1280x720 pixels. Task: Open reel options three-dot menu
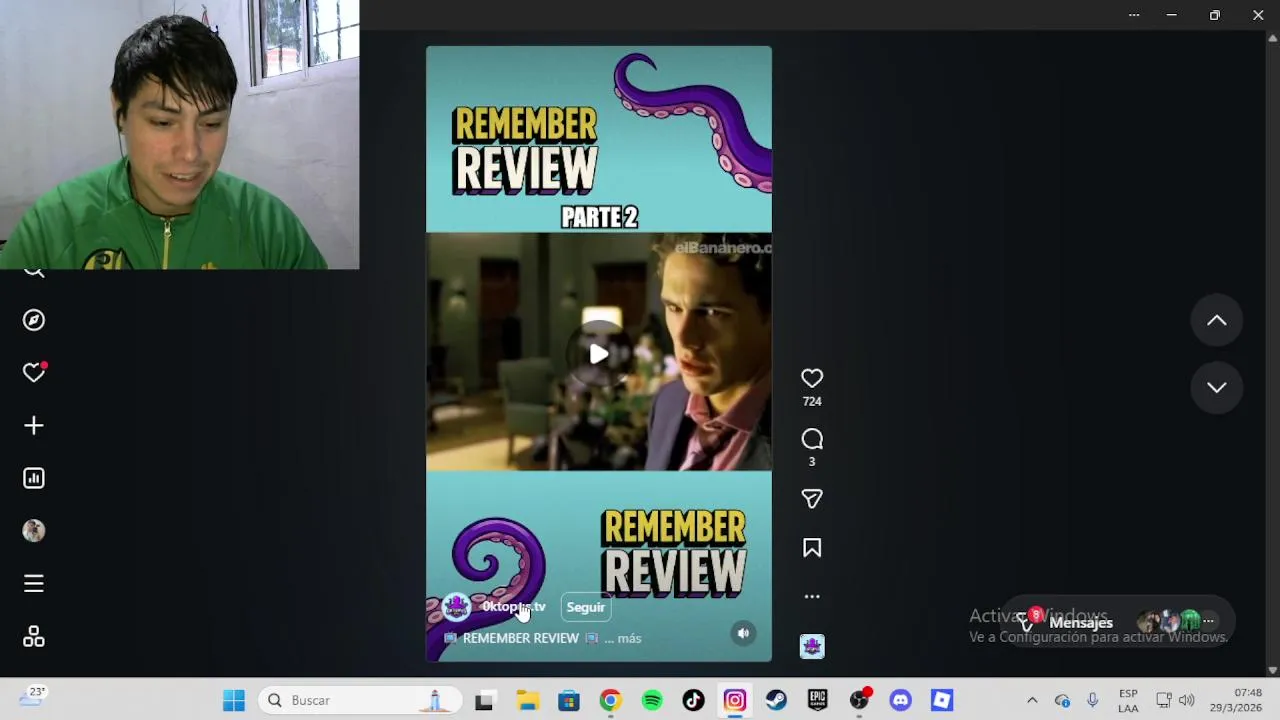pos(812,596)
